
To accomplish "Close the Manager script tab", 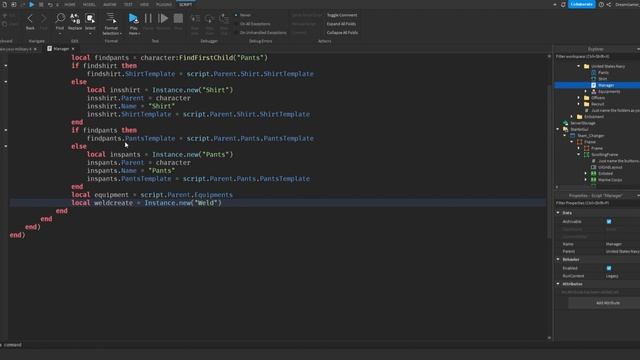I will pyautogui.click(x=73, y=49).
